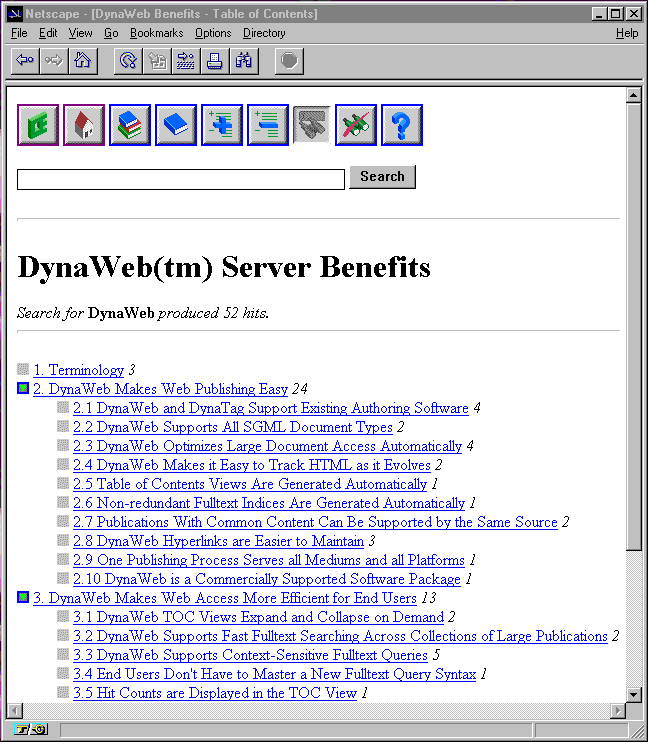Screen dimensions: 648x742
Task: Click gray marker beside section 3.3
Action: click(x=63, y=654)
